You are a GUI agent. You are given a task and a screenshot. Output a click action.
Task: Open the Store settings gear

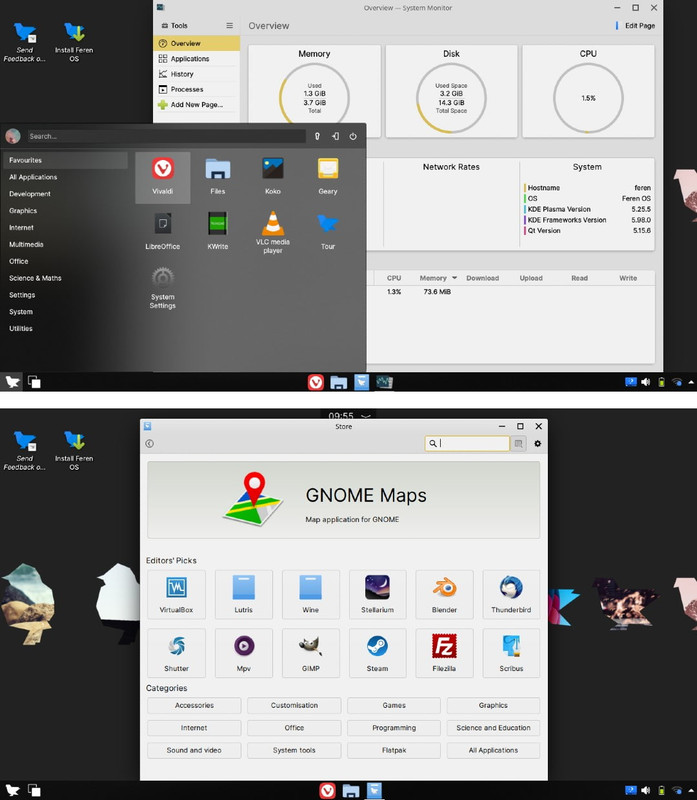537,443
